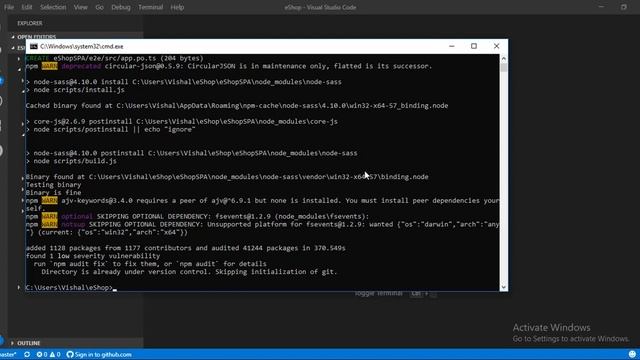Open the View menu

point(80,7)
